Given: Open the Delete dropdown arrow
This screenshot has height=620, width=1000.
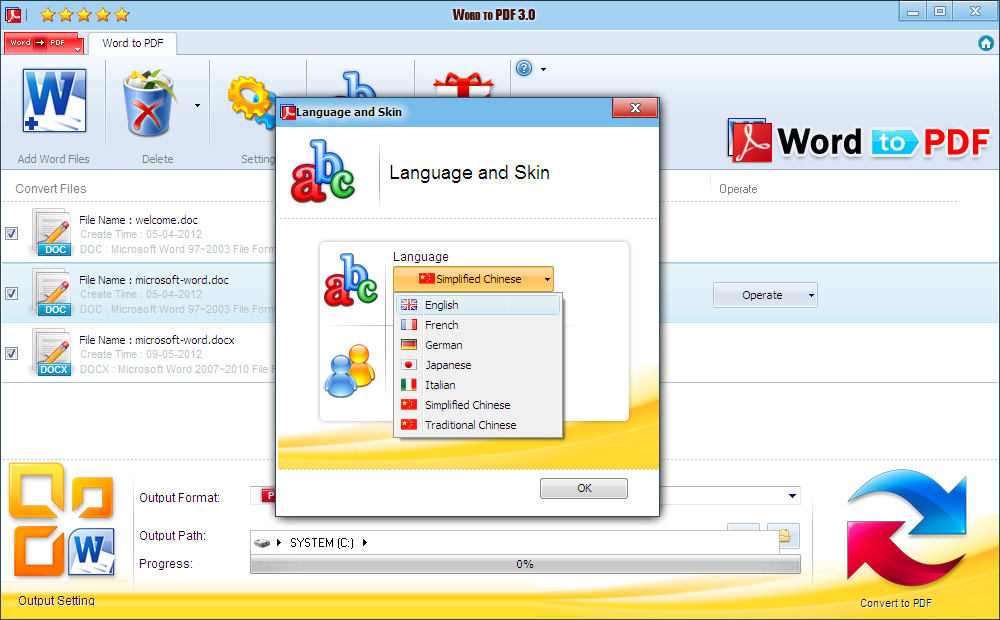Looking at the screenshot, I should pyautogui.click(x=197, y=105).
